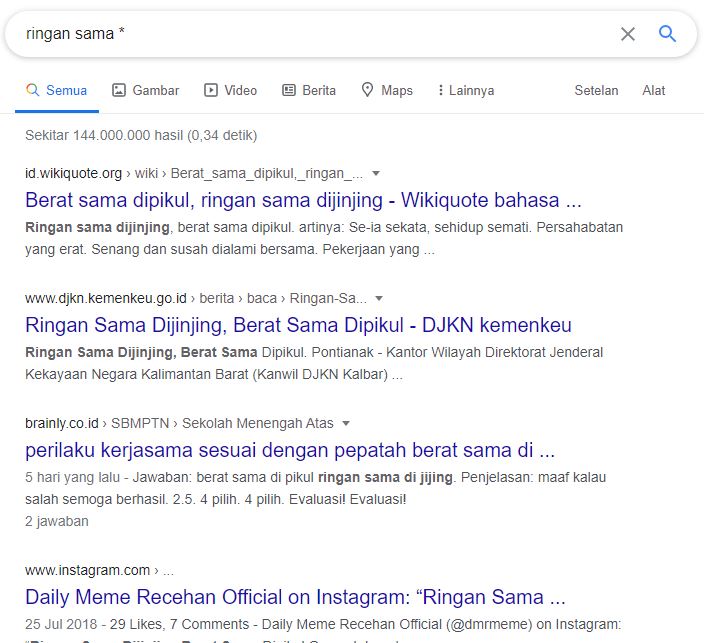The image size is (704, 643).
Task: Open the Alat tools option
Action: tap(654, 90)
